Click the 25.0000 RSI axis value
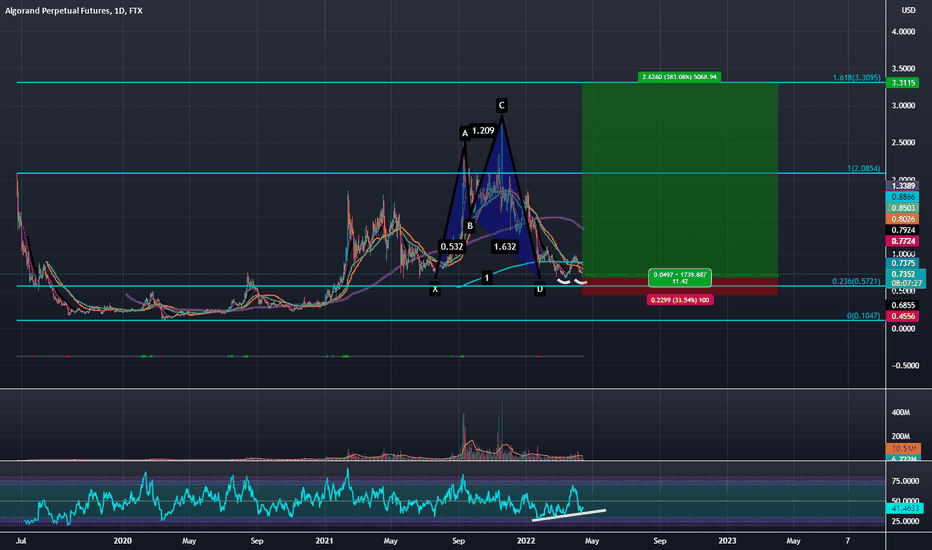932x550 pixels. tap(906, 521)
